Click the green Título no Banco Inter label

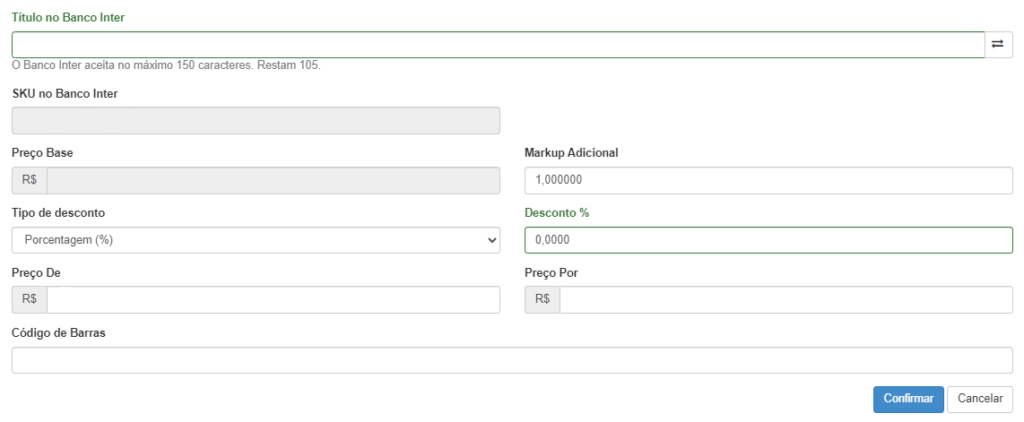coord(68,18)
